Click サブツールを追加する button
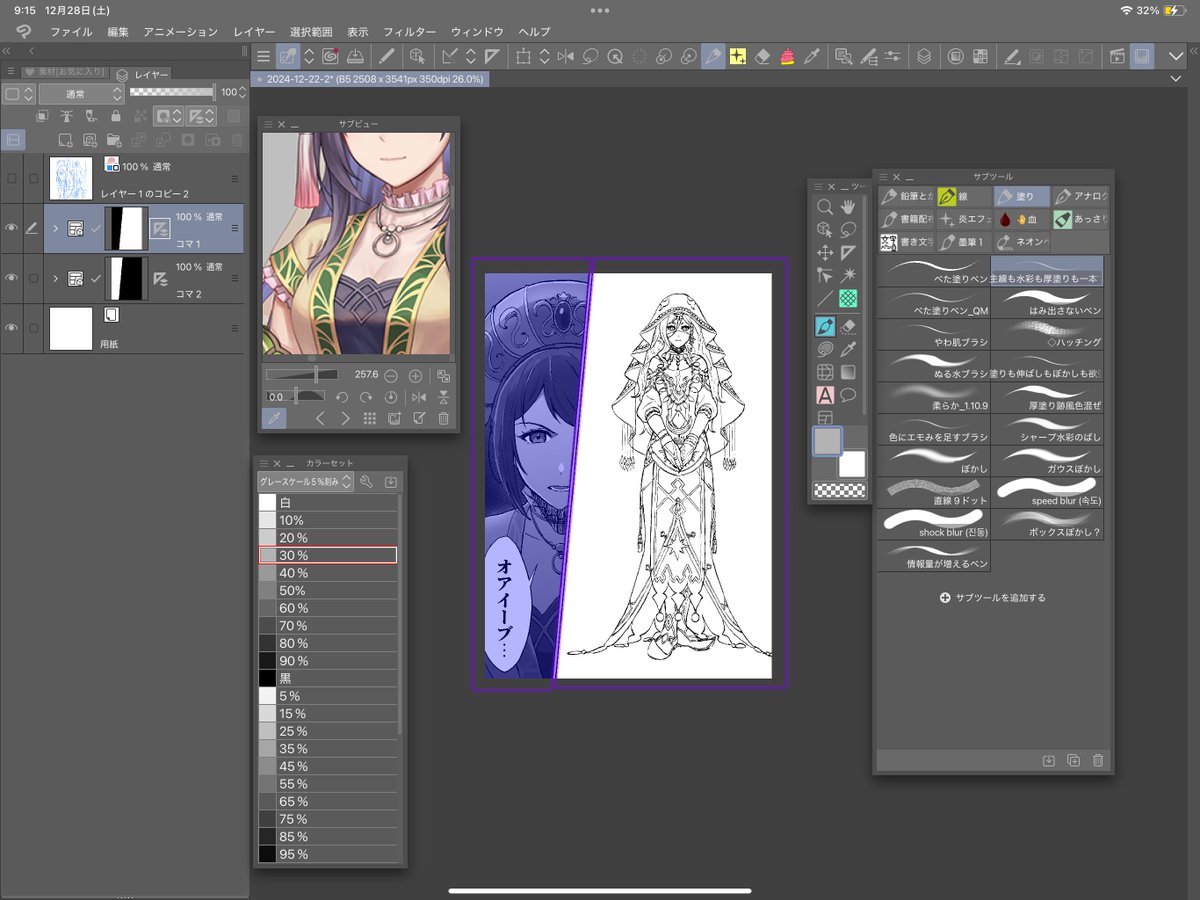The image size is (1200, 900). pos(993,598)
